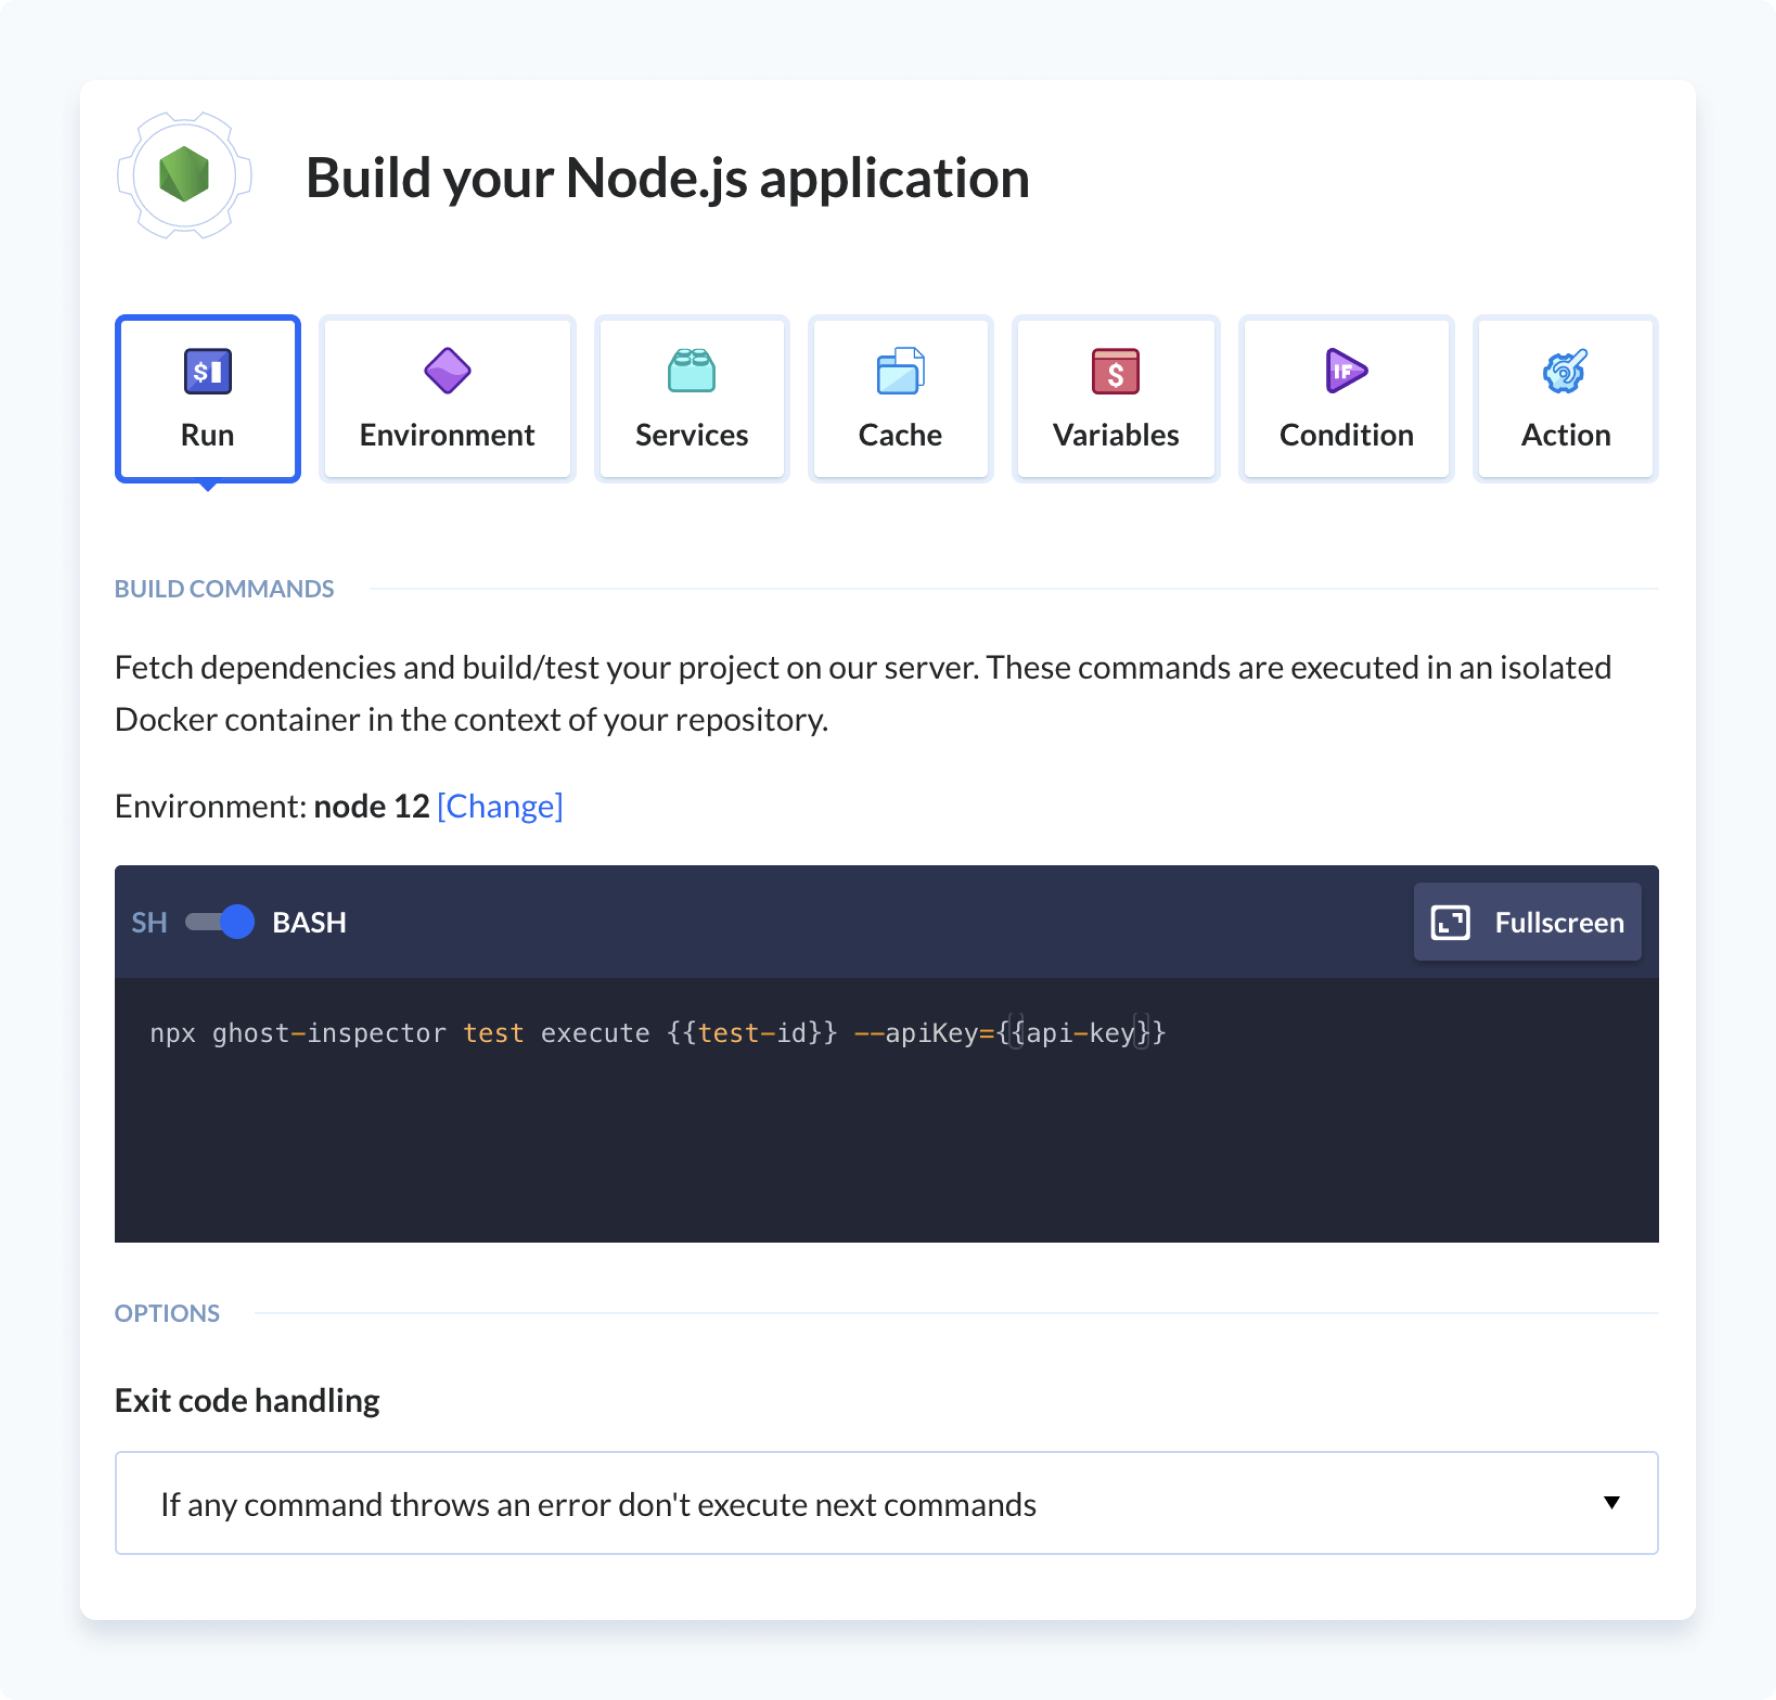This screenshot has height=1700, width=1776.
Task: Select the Variables tab
Action: tap(1115, 398)
